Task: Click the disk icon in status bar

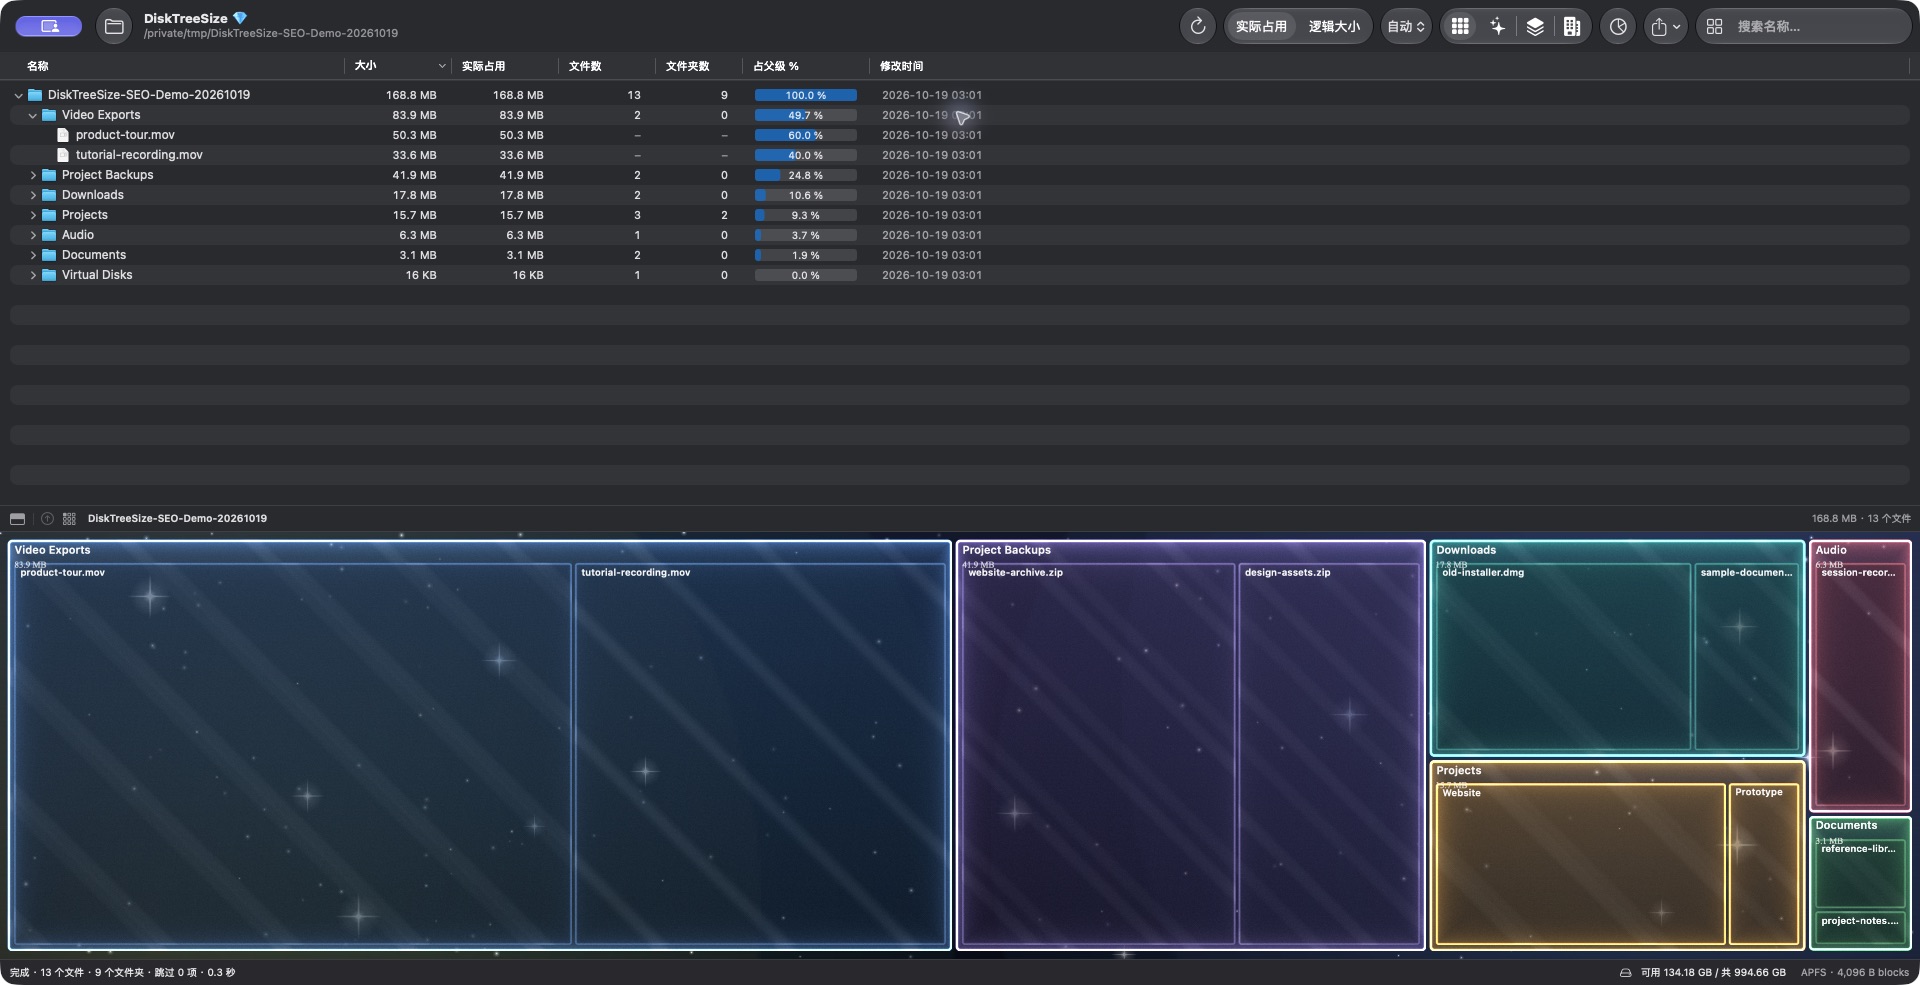Action: [1625, 972]
